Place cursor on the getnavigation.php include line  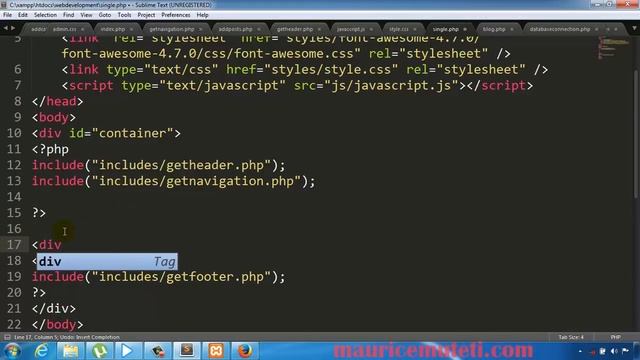click(x=174, y=181)
